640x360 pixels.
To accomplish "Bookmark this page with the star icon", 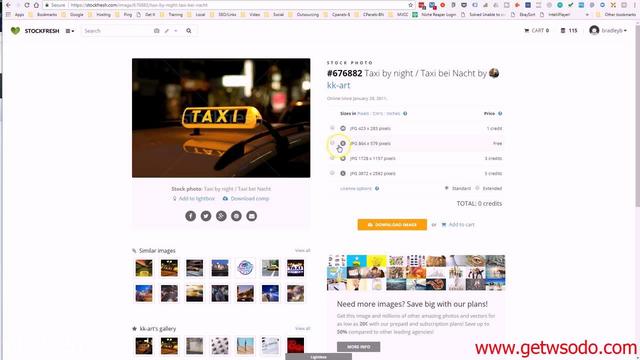I will 411,5.
